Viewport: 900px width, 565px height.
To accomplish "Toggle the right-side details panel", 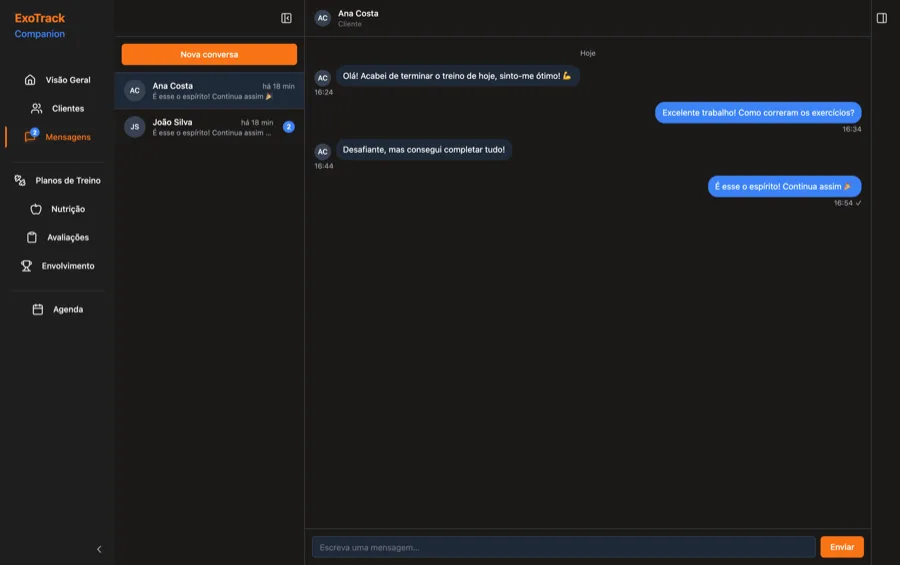I will tap(882, 18).
